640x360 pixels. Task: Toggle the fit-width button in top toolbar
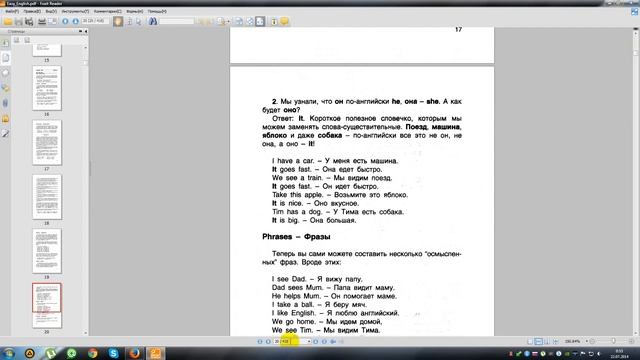[260, 21]
